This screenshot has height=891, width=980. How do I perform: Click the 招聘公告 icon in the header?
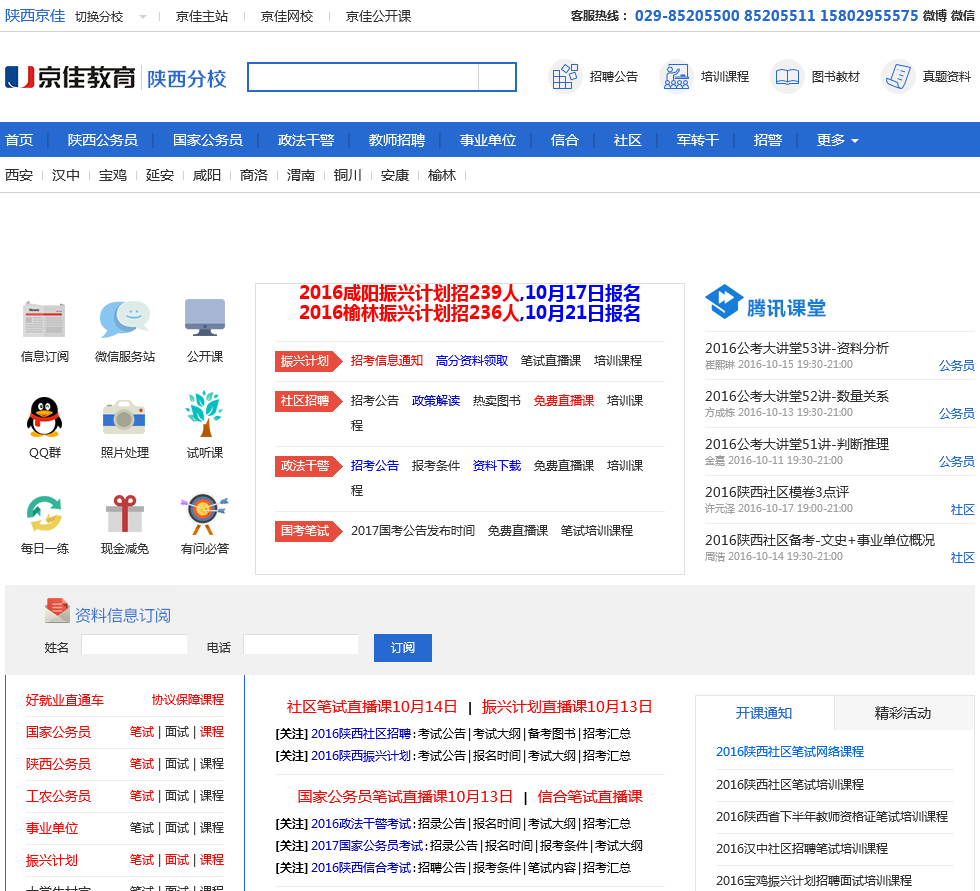point(564,77)
